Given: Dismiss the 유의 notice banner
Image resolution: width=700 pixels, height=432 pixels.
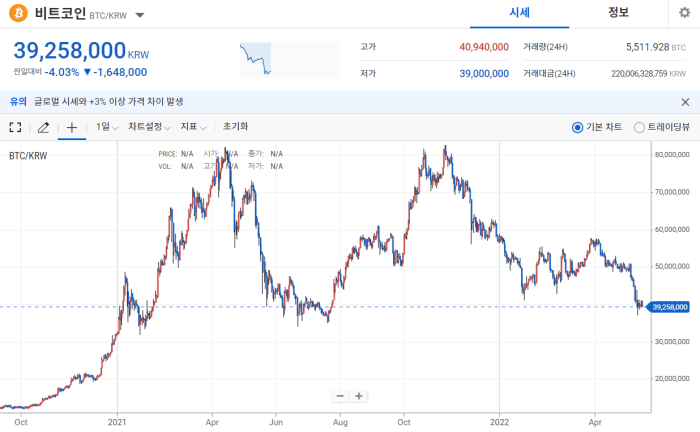Looking at the screenshot, I should tap(685, 102).
